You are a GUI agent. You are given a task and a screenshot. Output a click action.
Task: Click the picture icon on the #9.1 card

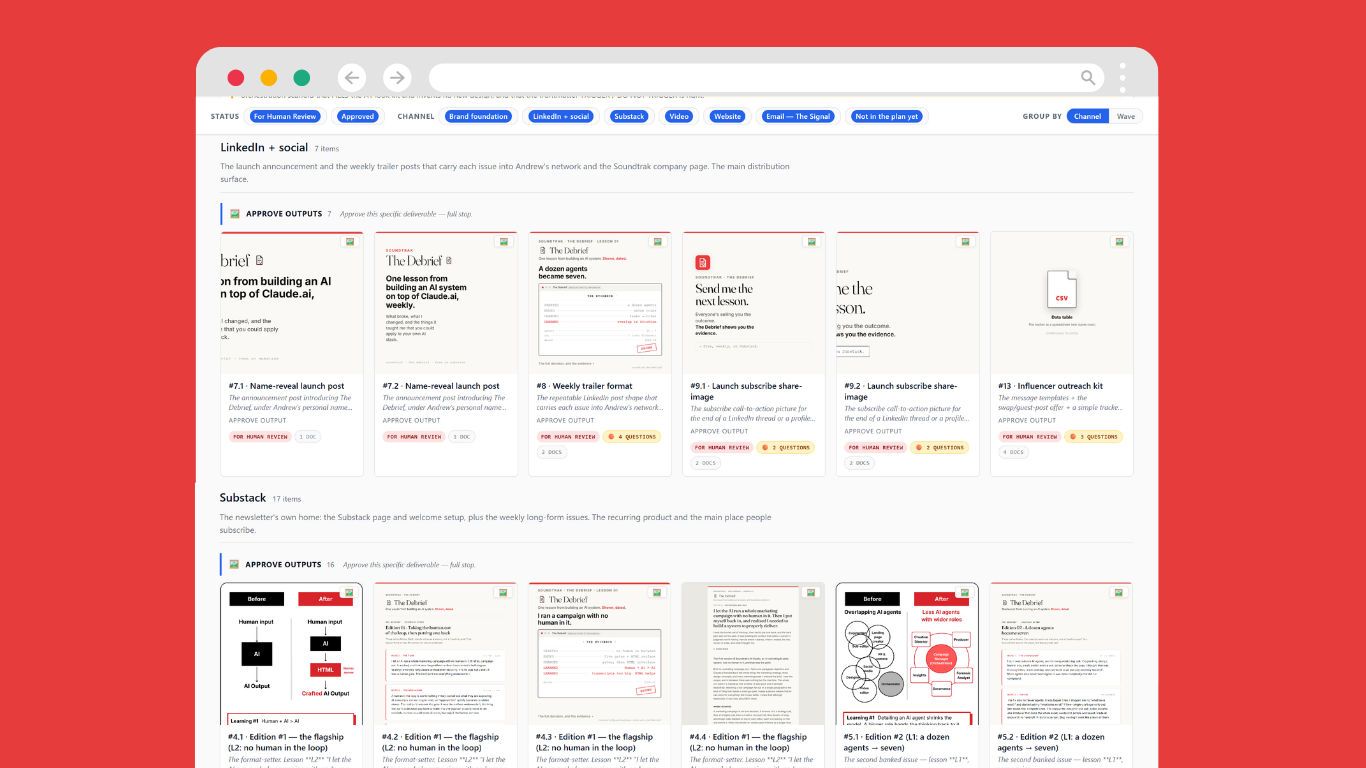coord(812,241)
